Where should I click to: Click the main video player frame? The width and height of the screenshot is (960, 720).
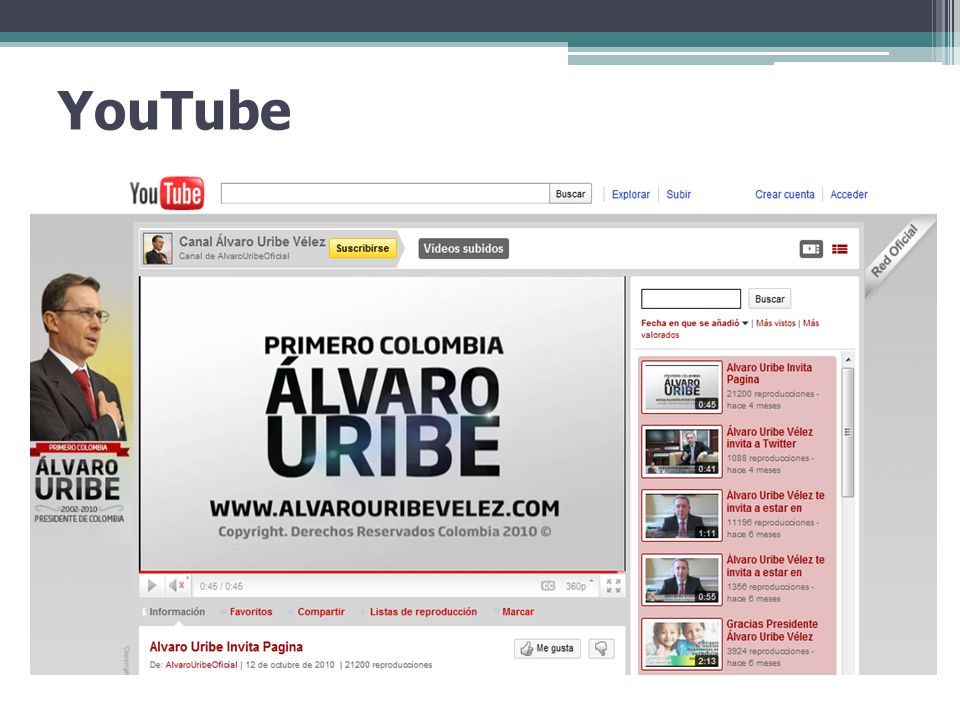[383, 424]
